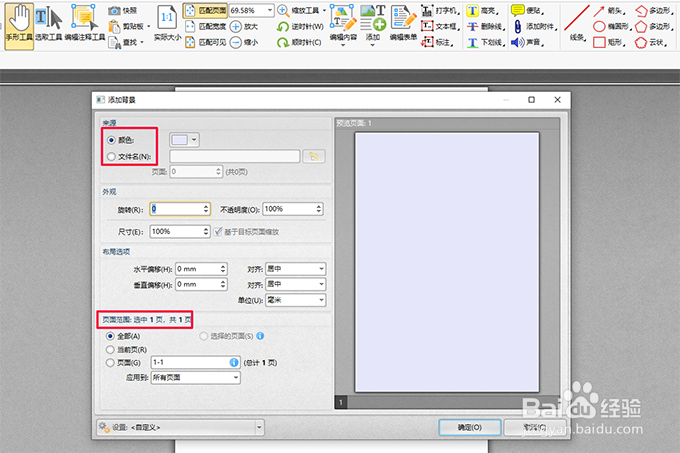Browse for background file with folder icon
The height and width of the screenshot is (453, 680).
(314, 156)
